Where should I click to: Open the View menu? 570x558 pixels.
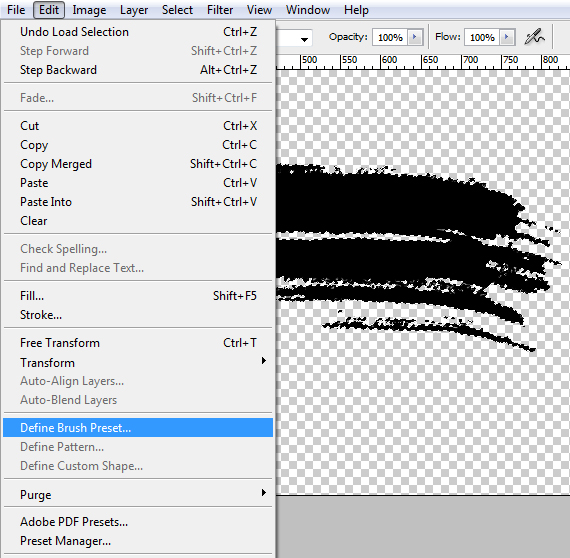click(x=259, y=10)
